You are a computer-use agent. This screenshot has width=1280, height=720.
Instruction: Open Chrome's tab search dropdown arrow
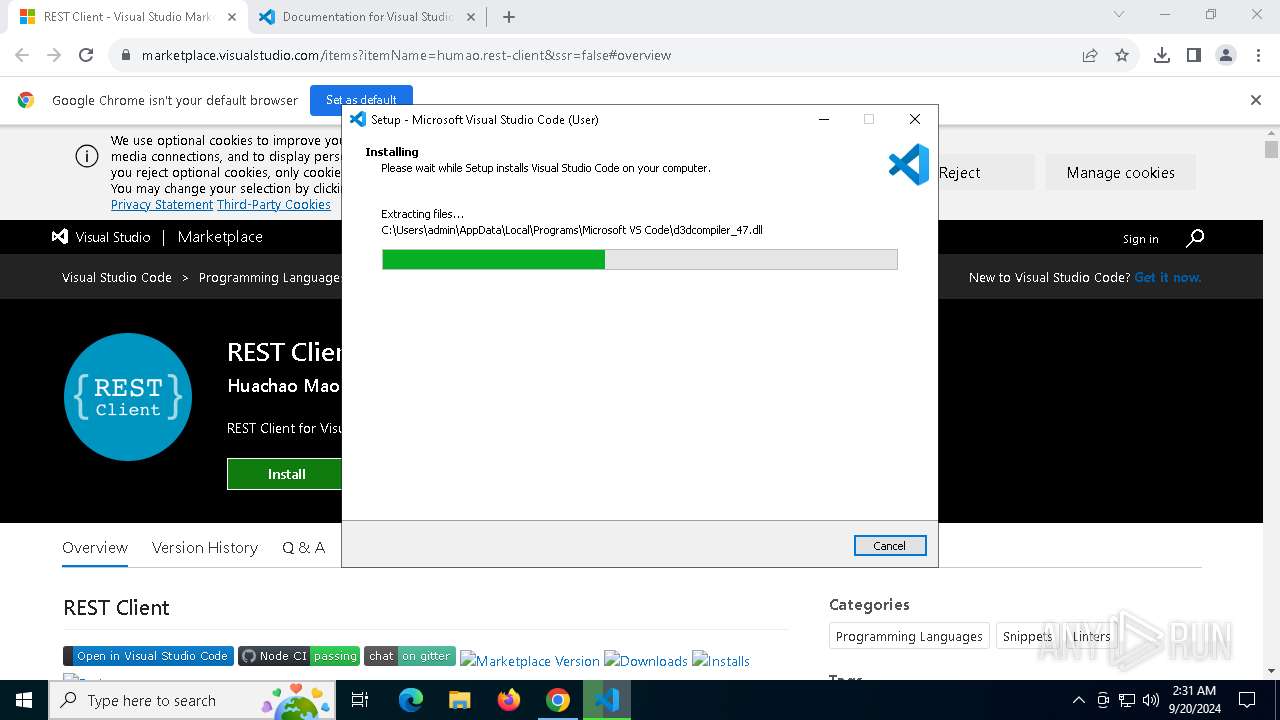tap(1119, 14)
